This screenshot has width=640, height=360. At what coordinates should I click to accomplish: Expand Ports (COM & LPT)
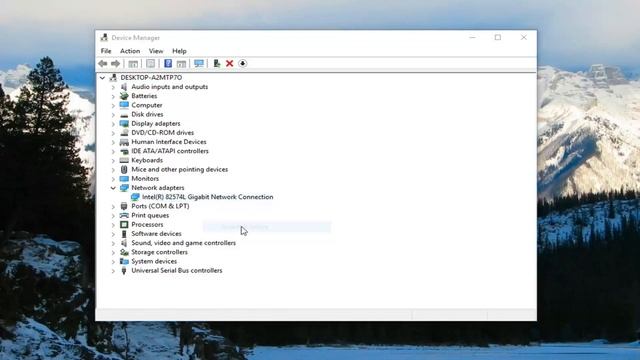pos(113,207)
